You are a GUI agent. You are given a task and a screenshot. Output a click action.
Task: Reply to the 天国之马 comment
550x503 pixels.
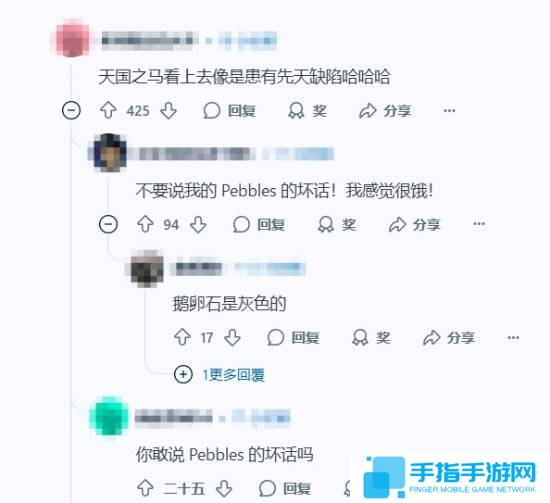tap(230, 111)
